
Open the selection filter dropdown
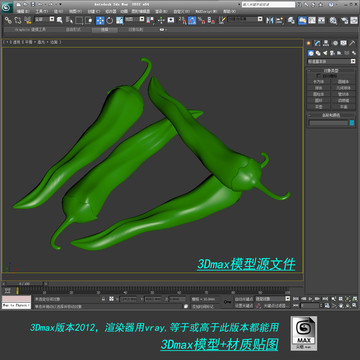pos(44,19)
